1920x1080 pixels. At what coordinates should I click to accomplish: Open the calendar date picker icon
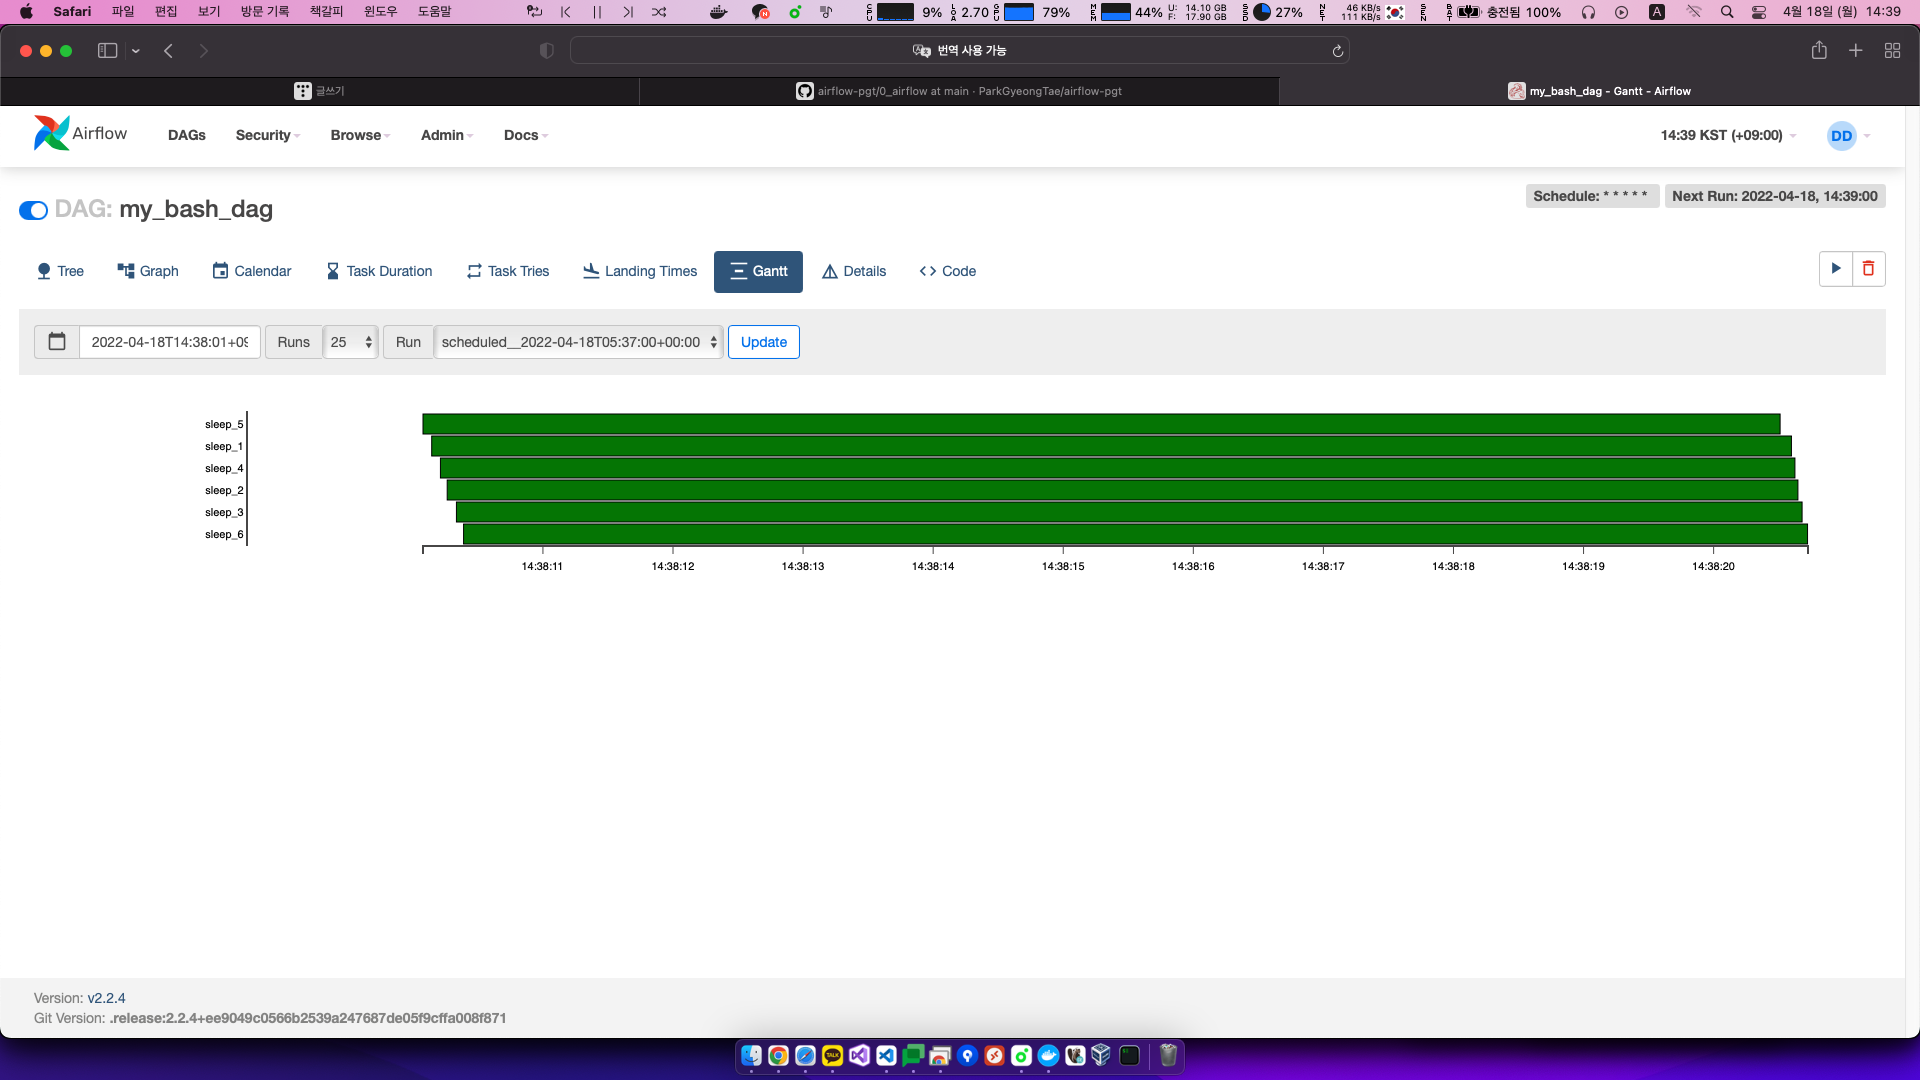[x=57, y=342]
